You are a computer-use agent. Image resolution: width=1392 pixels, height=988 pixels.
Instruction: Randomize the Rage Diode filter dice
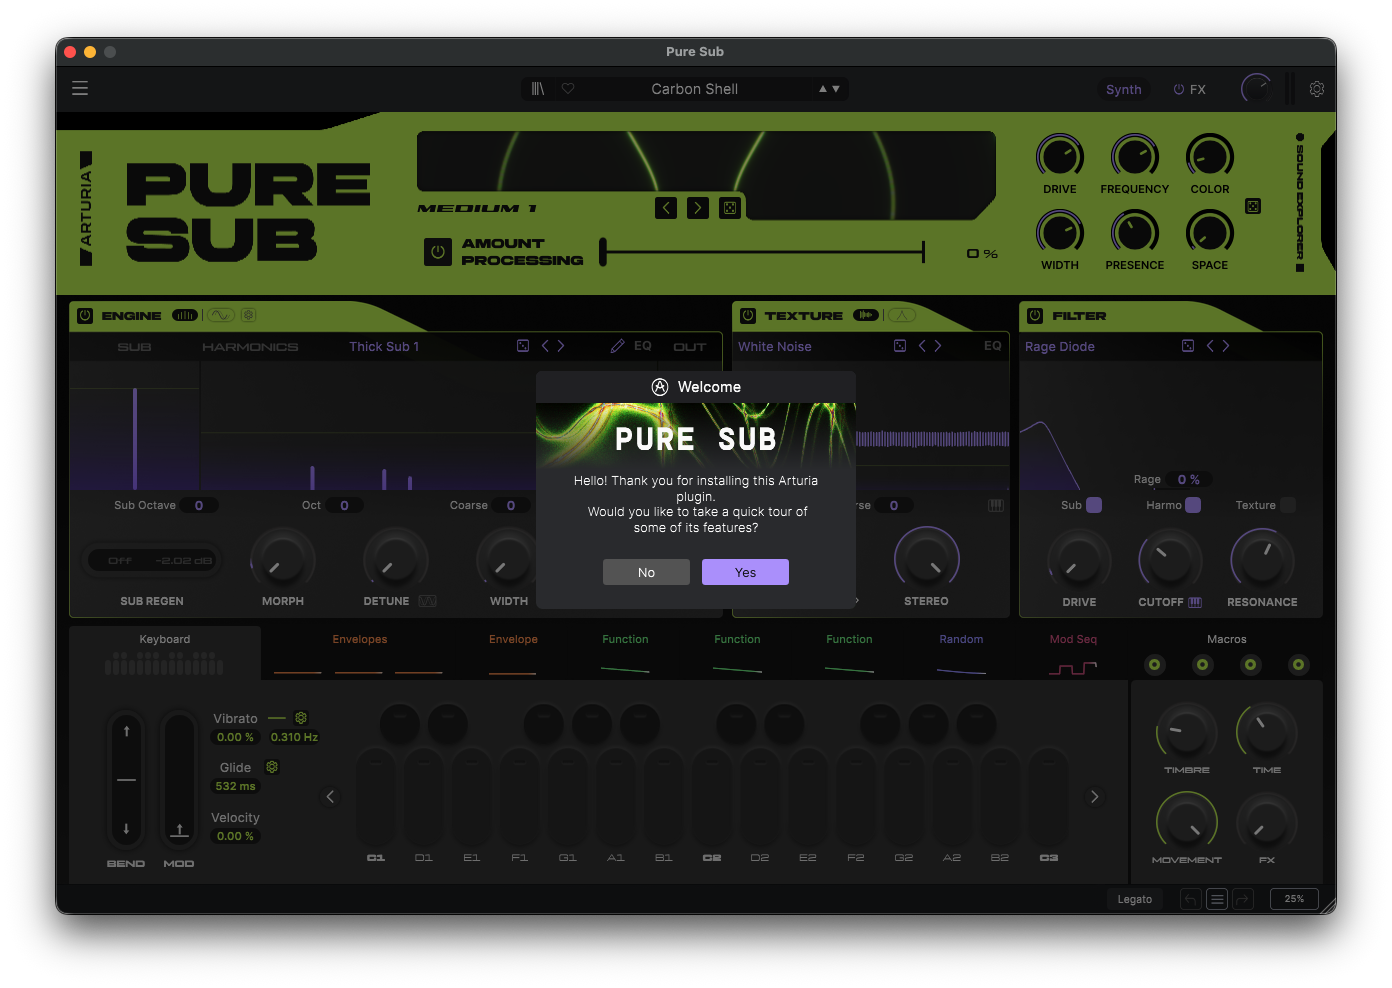tap(1188, 346)
